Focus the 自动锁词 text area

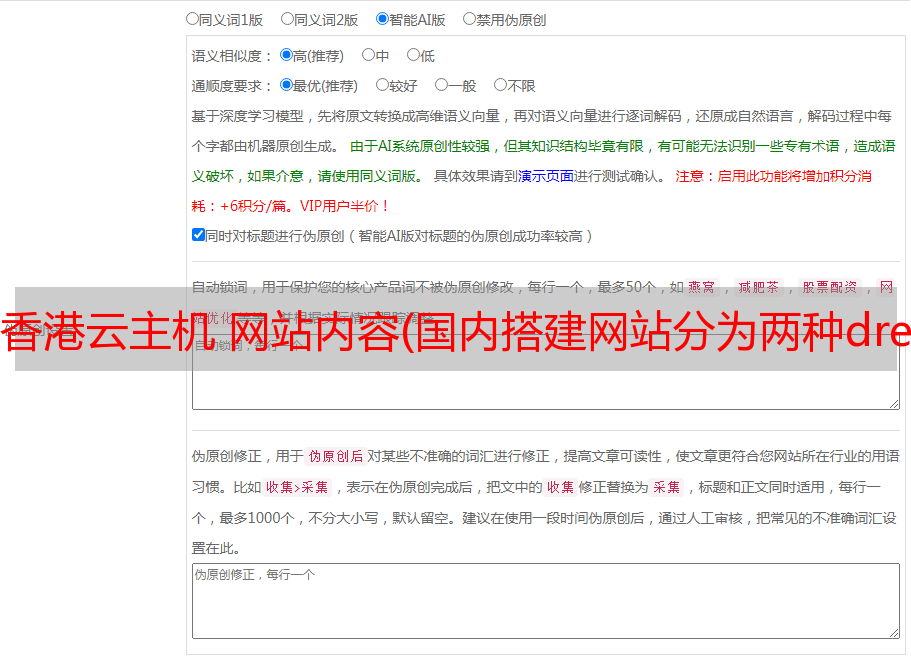[x=546, y=372]
